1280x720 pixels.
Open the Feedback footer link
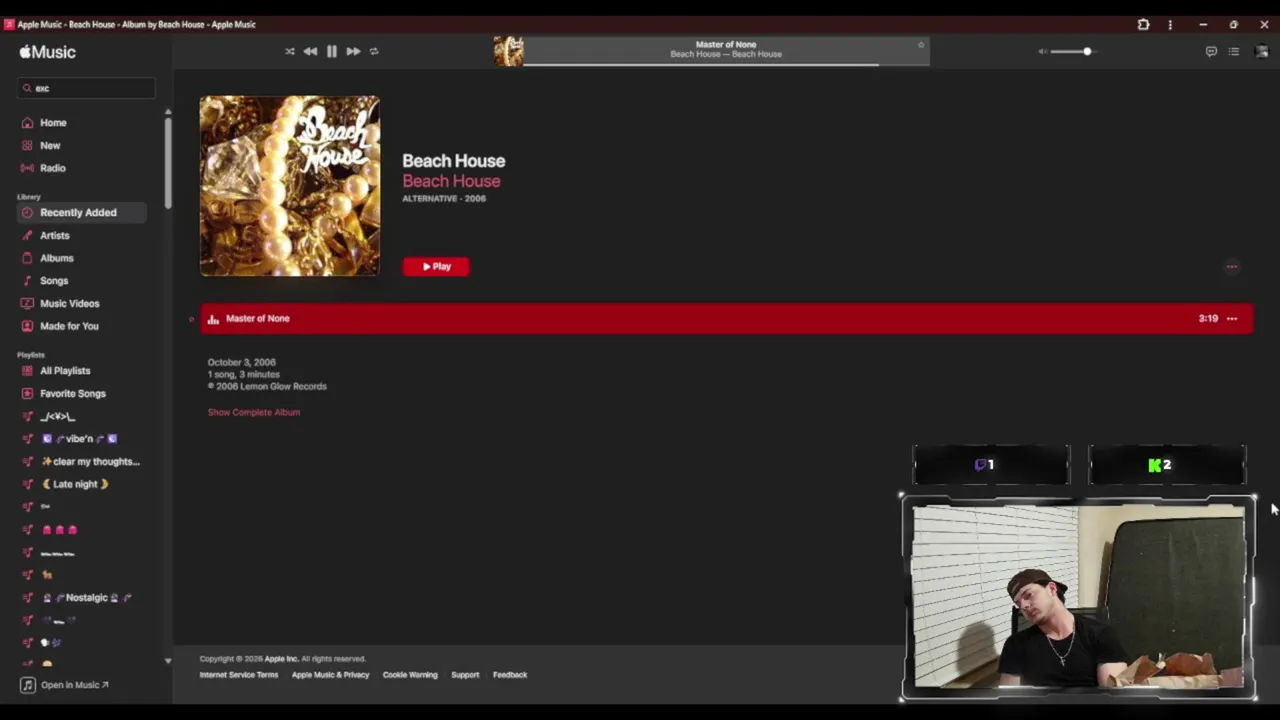[x=510, y=675]
